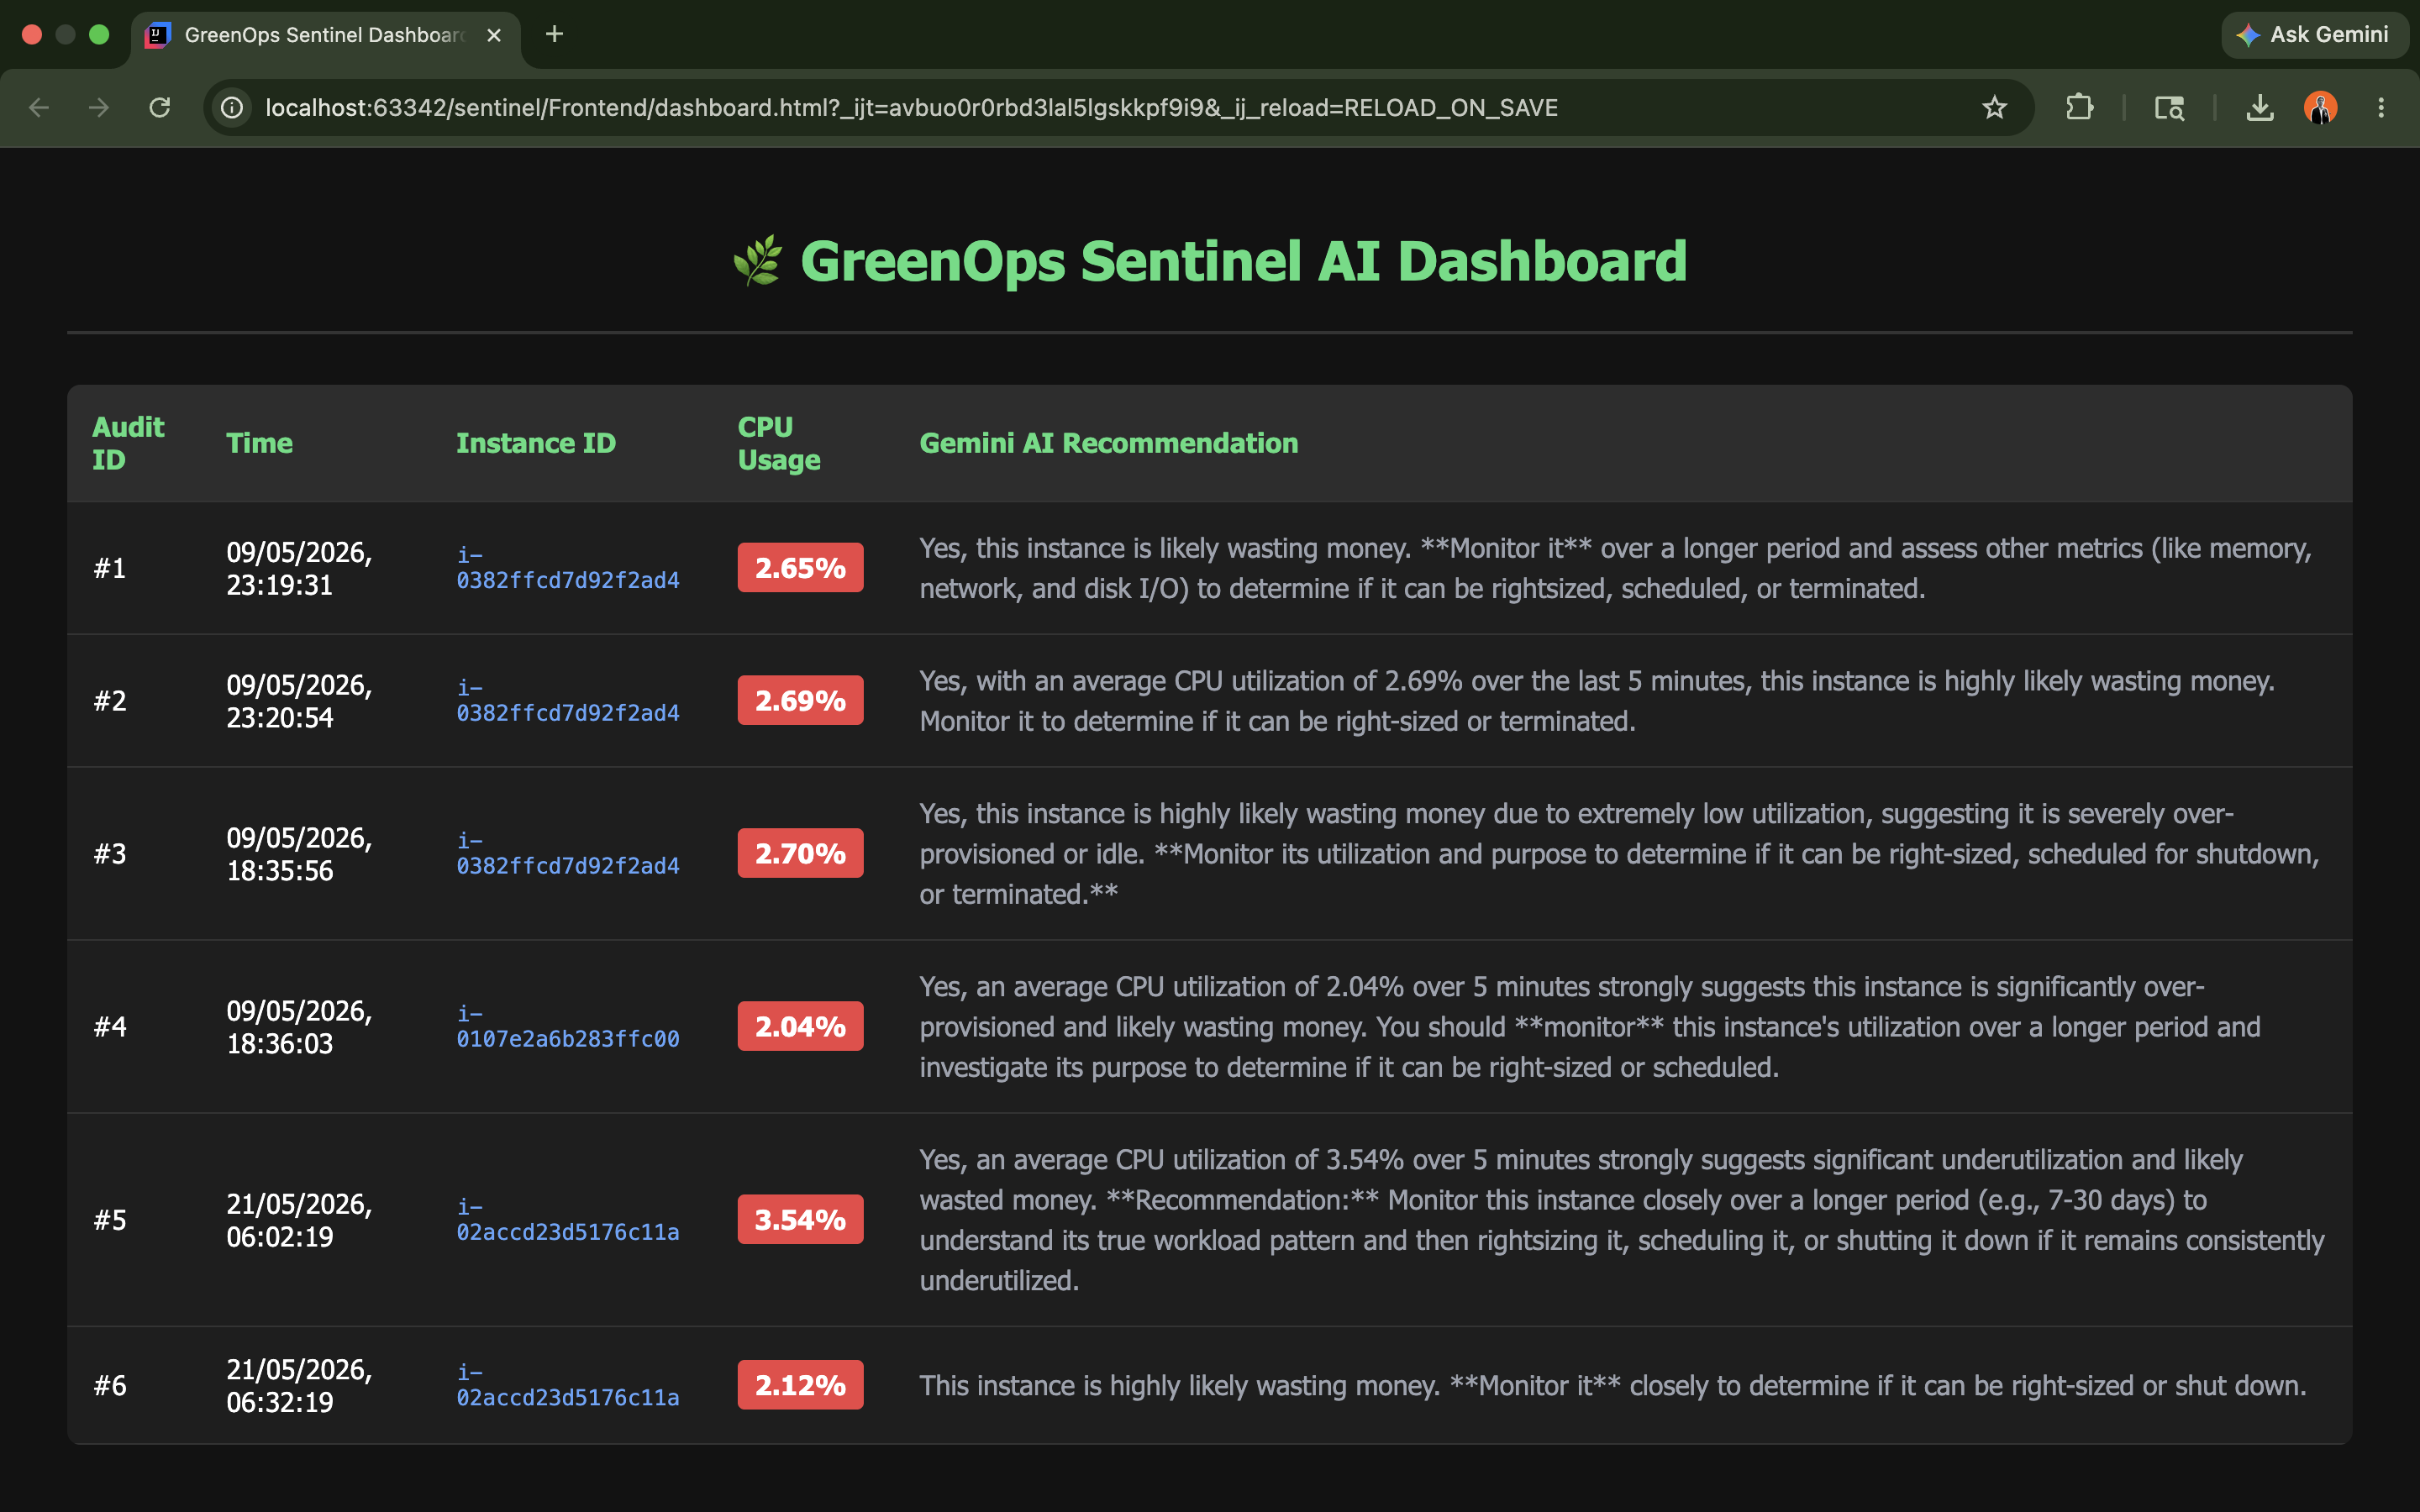The height and width of the screenshot is (1512, 2420).
Task: Click audit ID #1
Action: 110,568
